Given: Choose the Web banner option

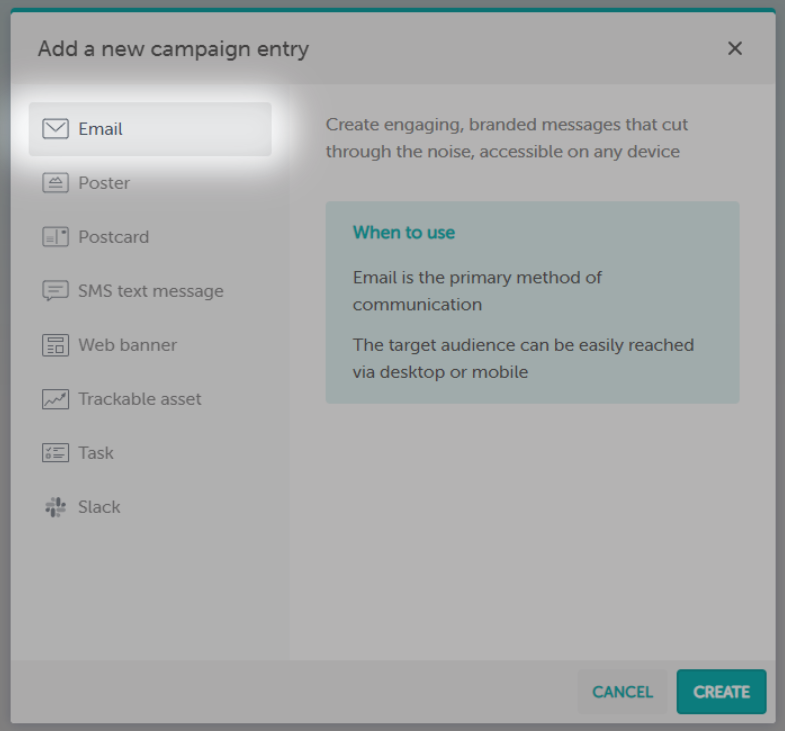Looking at the screenshot, I should point(128,345).
